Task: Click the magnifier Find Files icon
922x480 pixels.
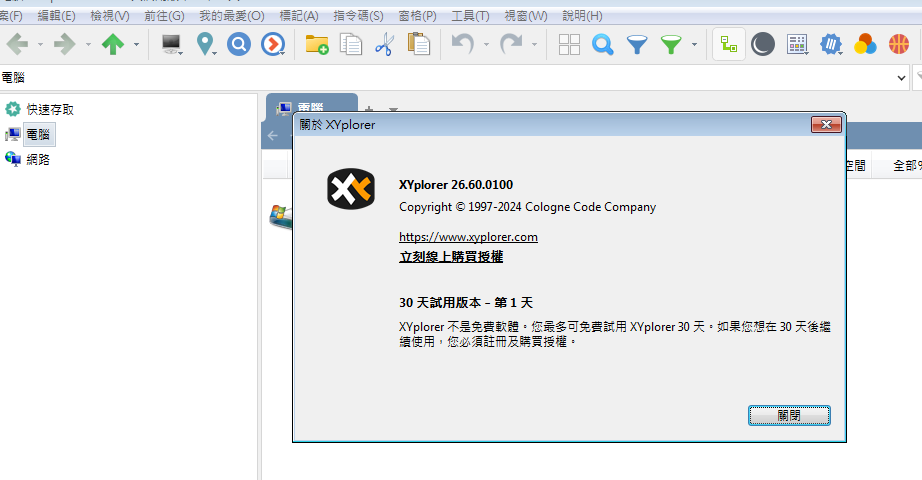Action: [602, 44]
